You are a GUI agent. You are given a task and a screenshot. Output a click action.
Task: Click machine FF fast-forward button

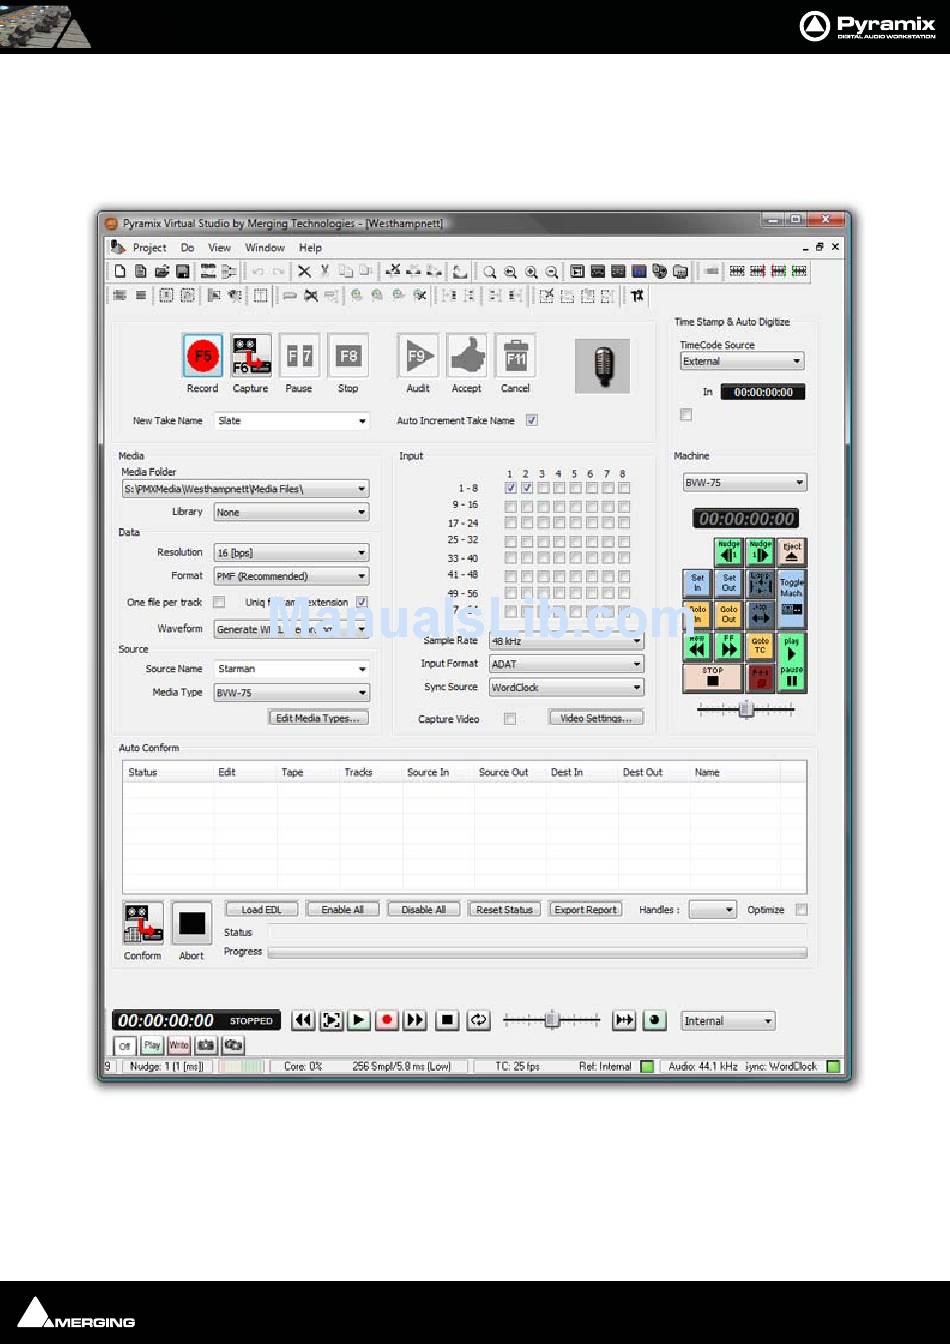(x=729, y=646)
